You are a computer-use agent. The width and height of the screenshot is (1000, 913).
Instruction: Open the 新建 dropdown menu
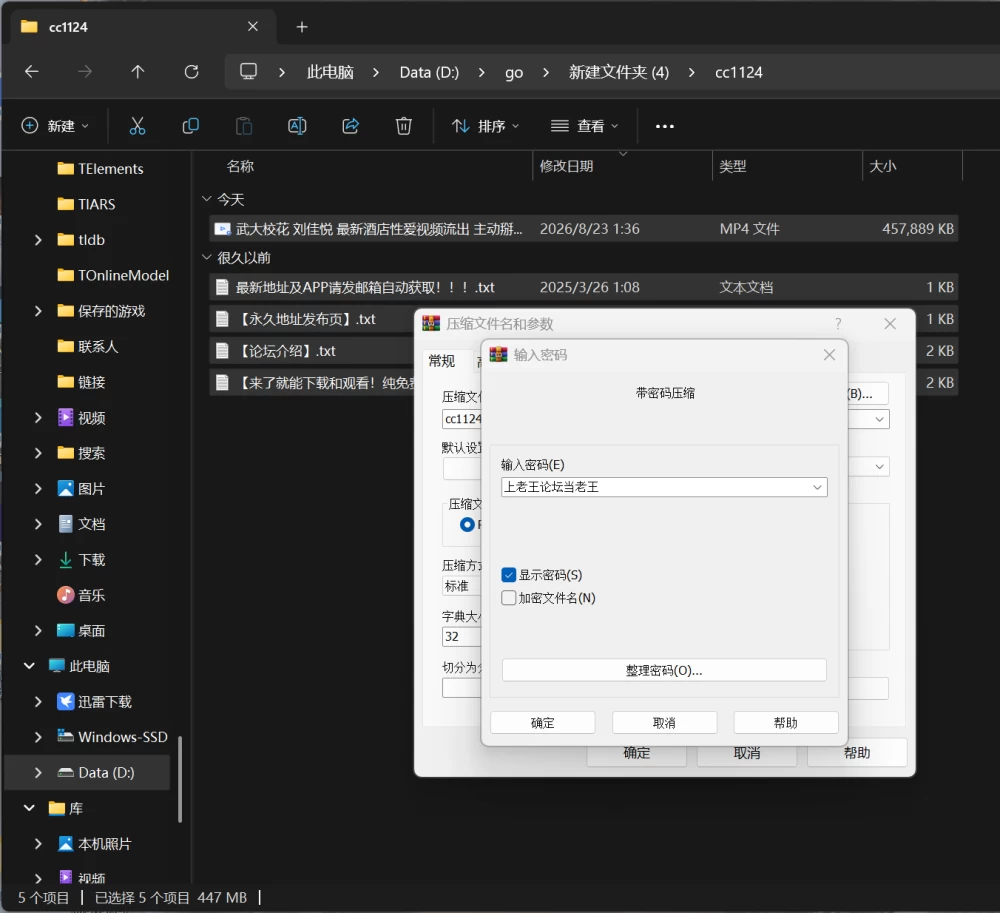click(x=55, y=126)
